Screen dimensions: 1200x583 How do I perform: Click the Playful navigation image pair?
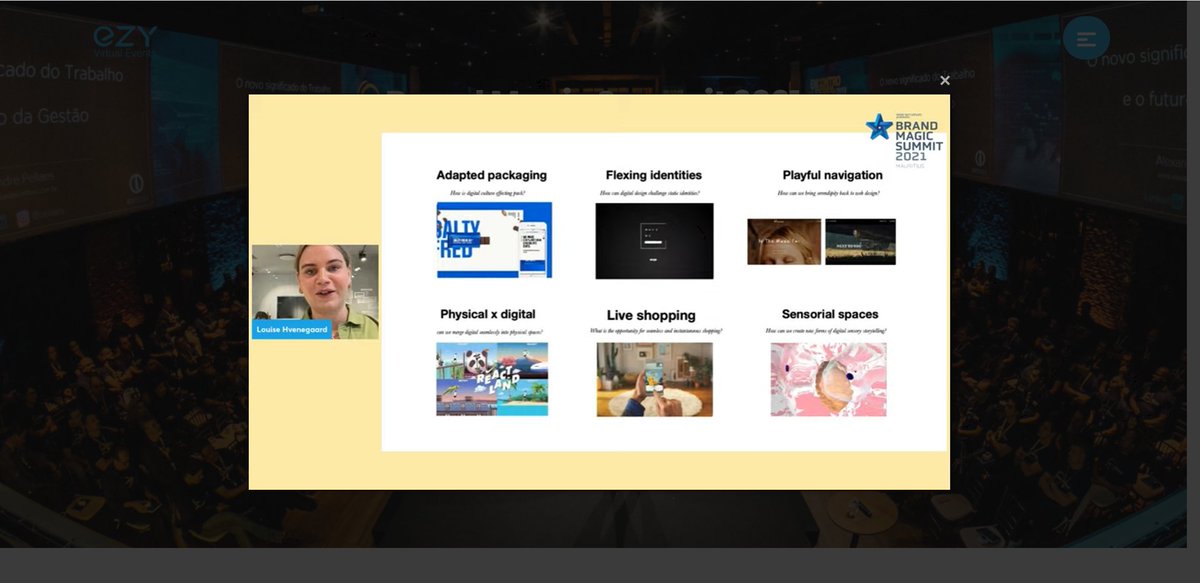[x=822, y=241]
